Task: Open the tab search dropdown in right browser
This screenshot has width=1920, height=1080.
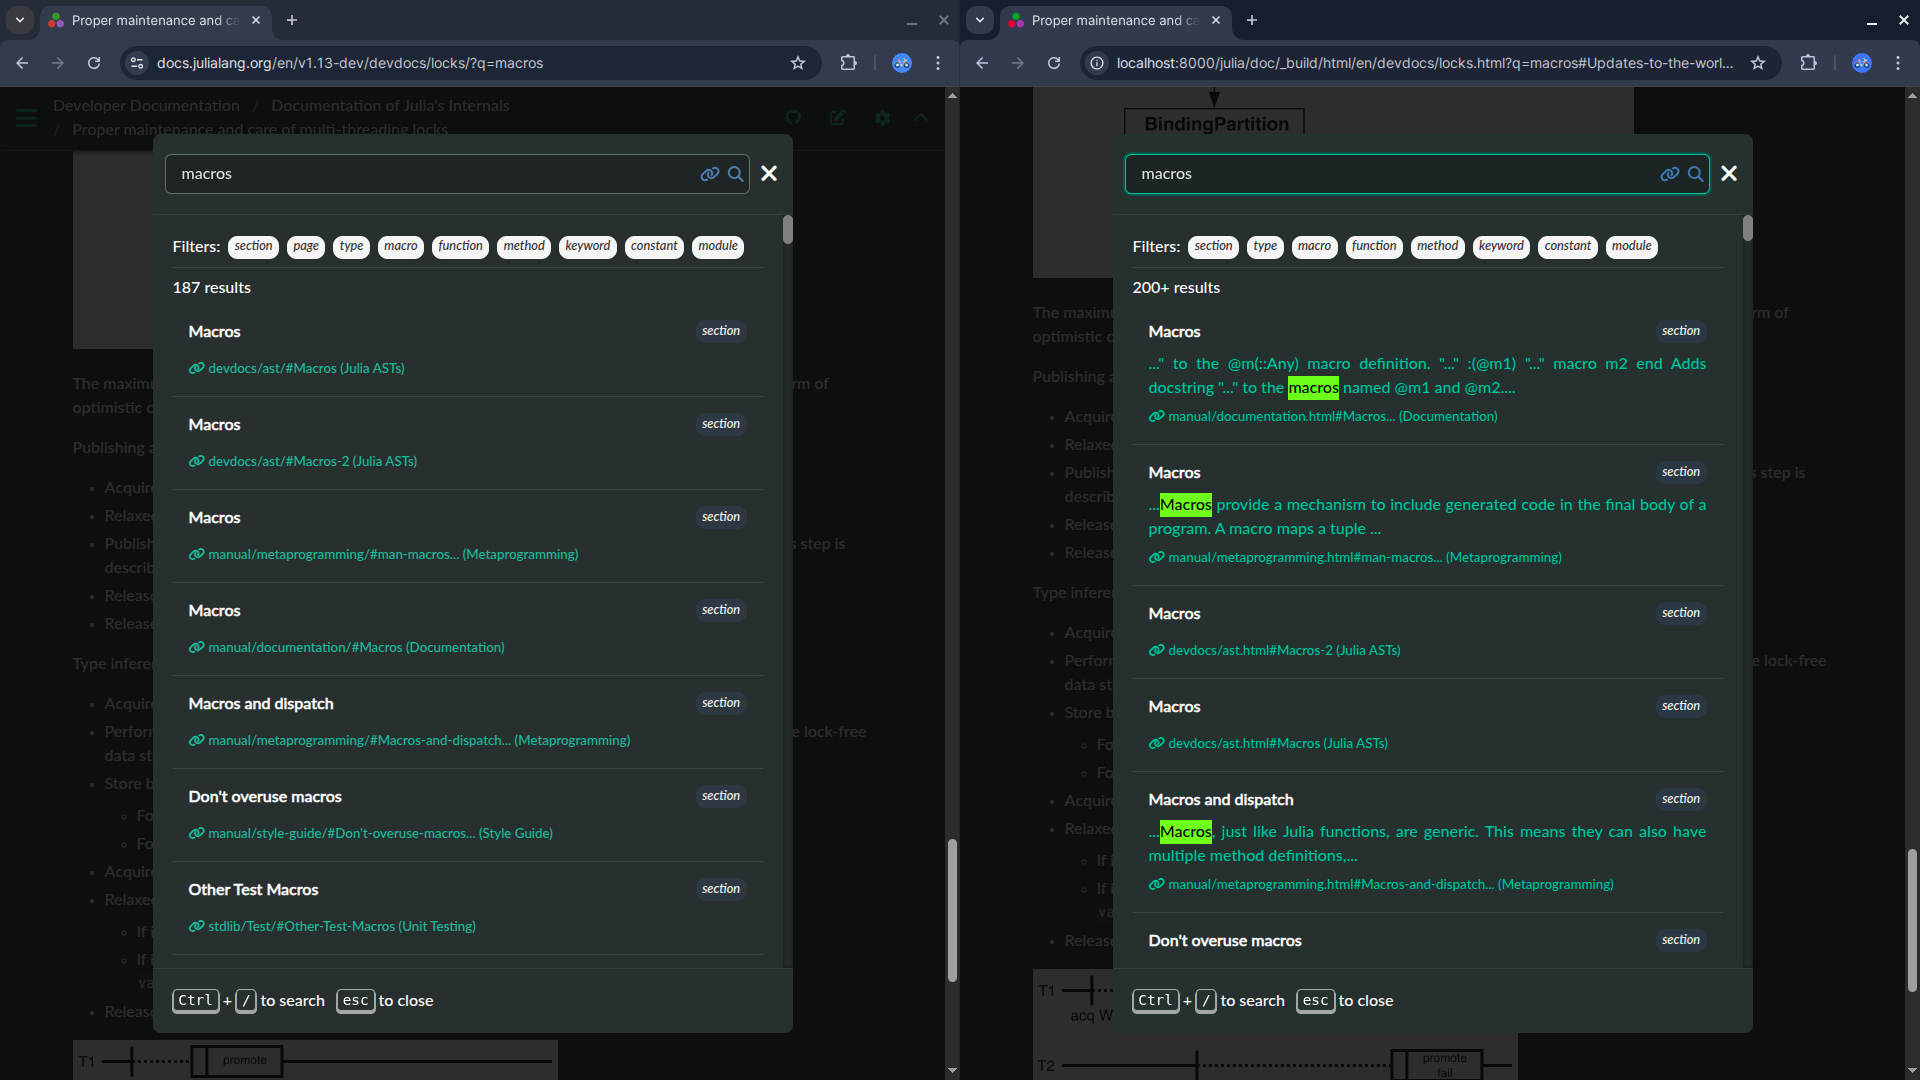Action: 980,20
